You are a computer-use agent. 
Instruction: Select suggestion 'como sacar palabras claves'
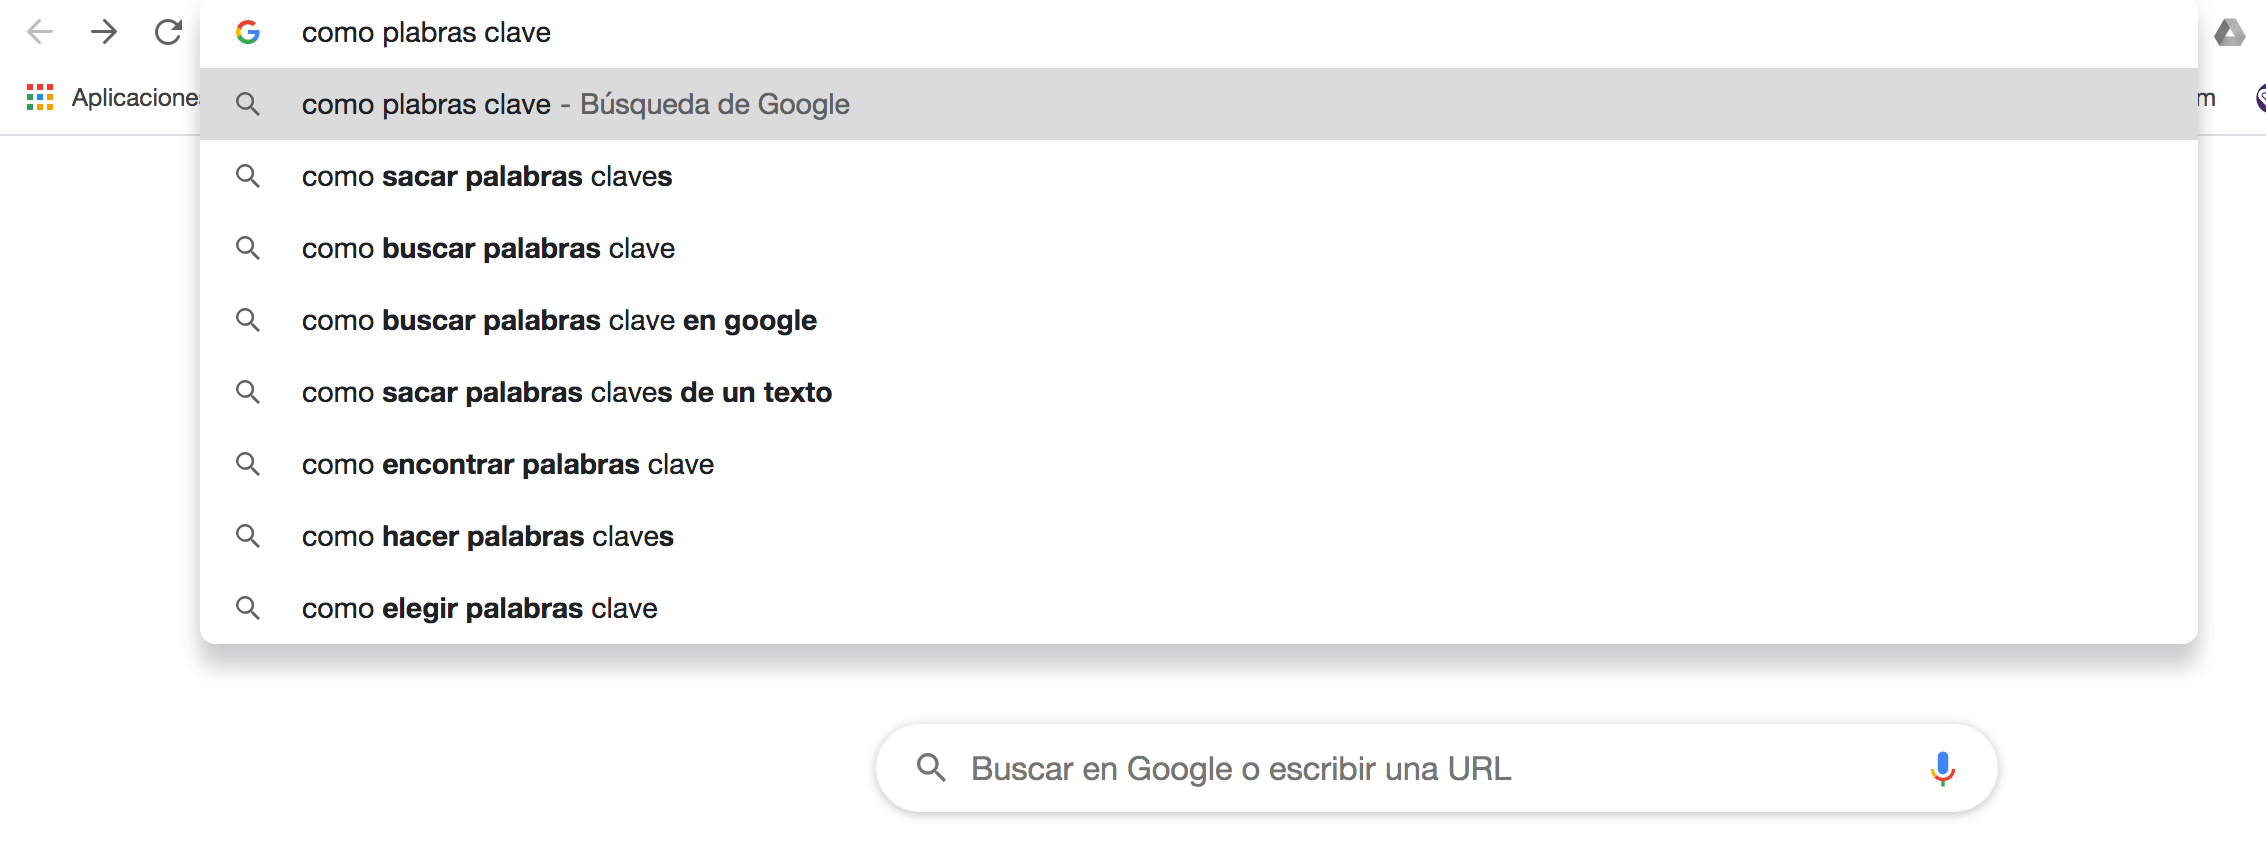pyautogui.click(x=487, y=177)
